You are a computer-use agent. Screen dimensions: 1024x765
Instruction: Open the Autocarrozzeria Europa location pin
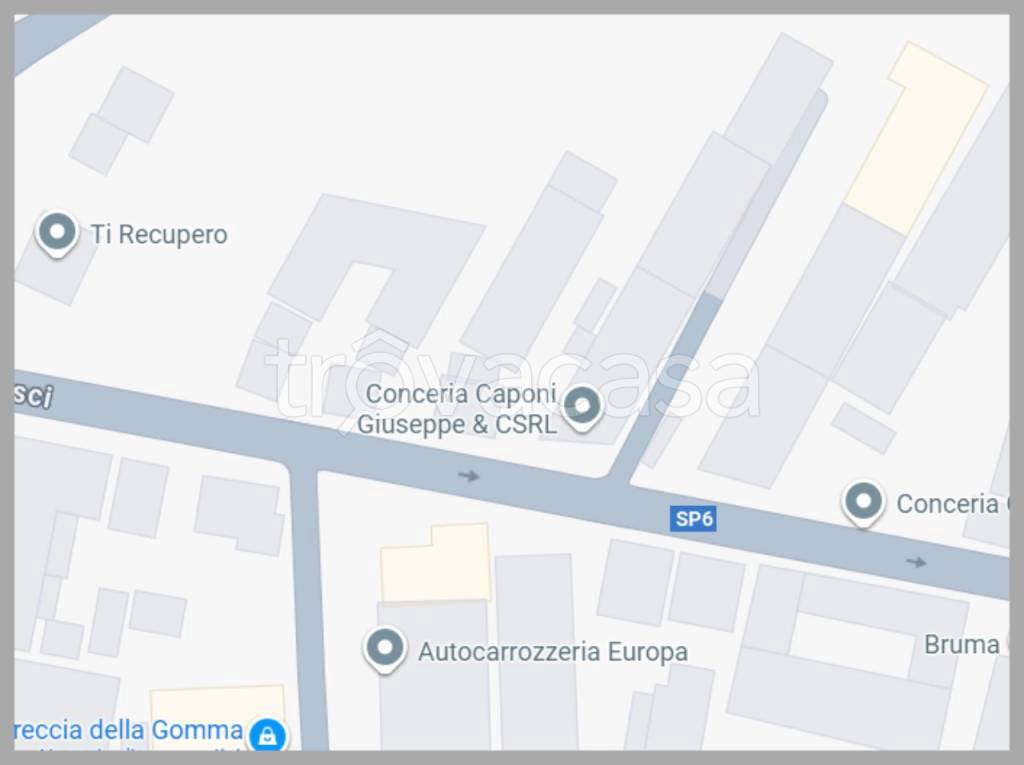(x=385, y=649)
